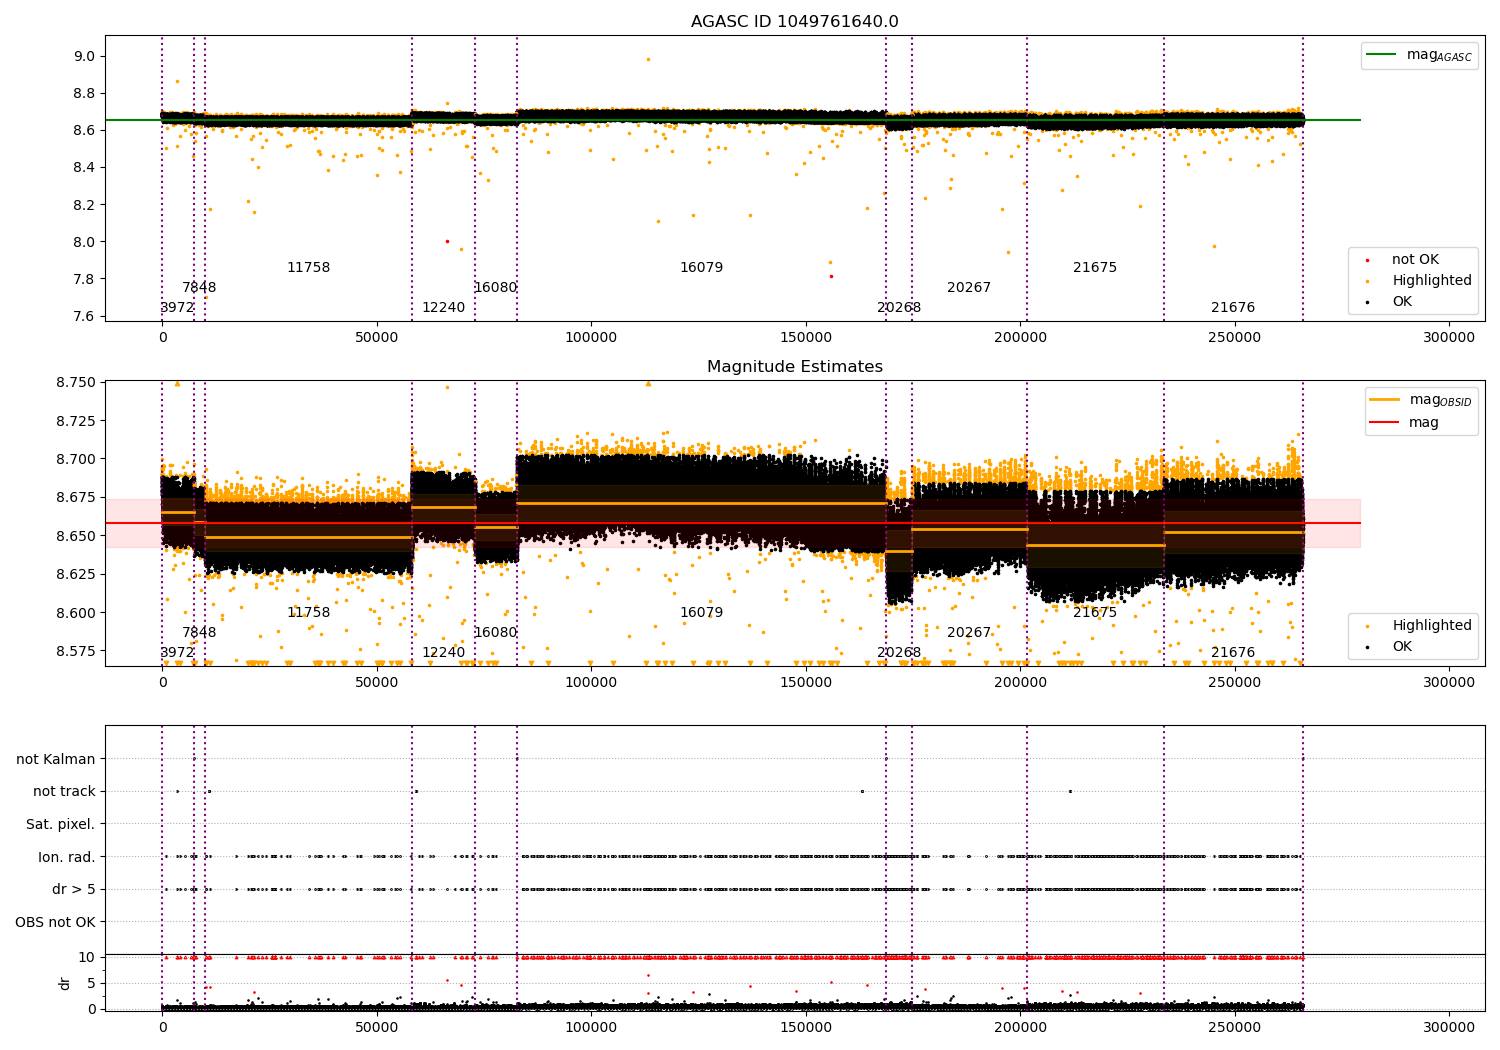Click OBSID label 21676 in Magnitude Estimates plot
The image size is (1500, 1050).
(x=1233, y=653)
